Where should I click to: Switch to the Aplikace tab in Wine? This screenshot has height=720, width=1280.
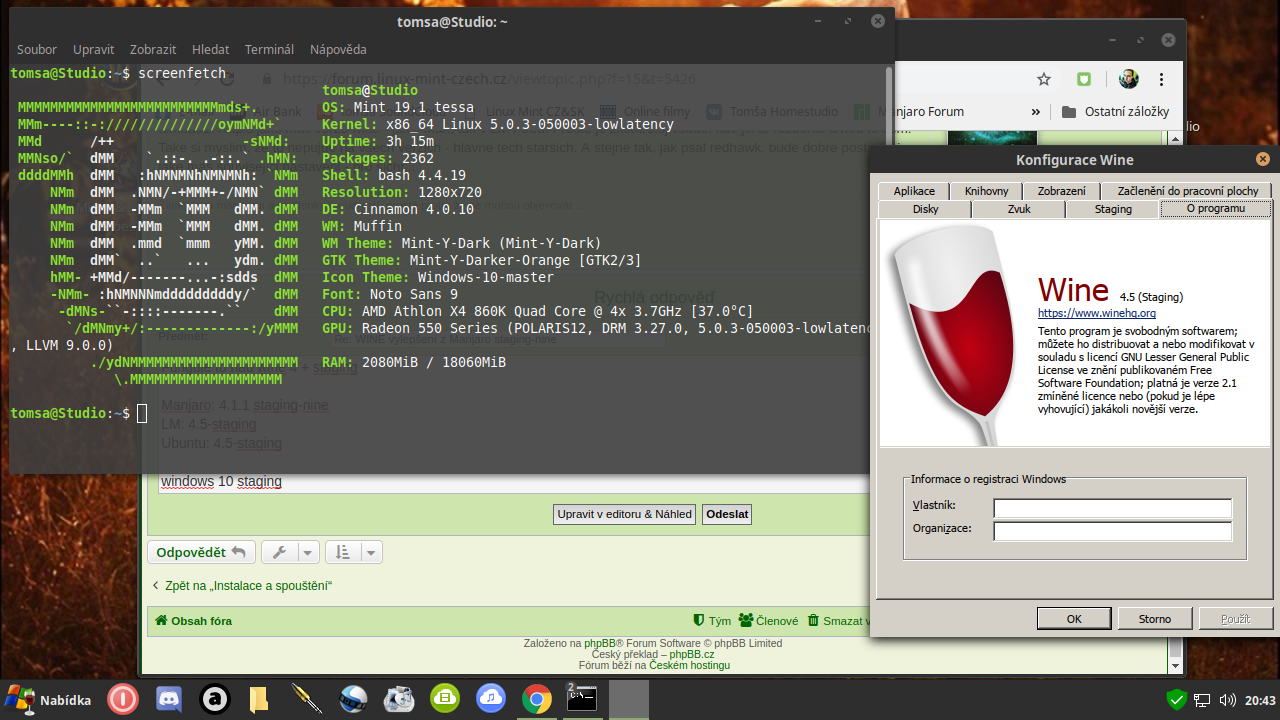914,191
